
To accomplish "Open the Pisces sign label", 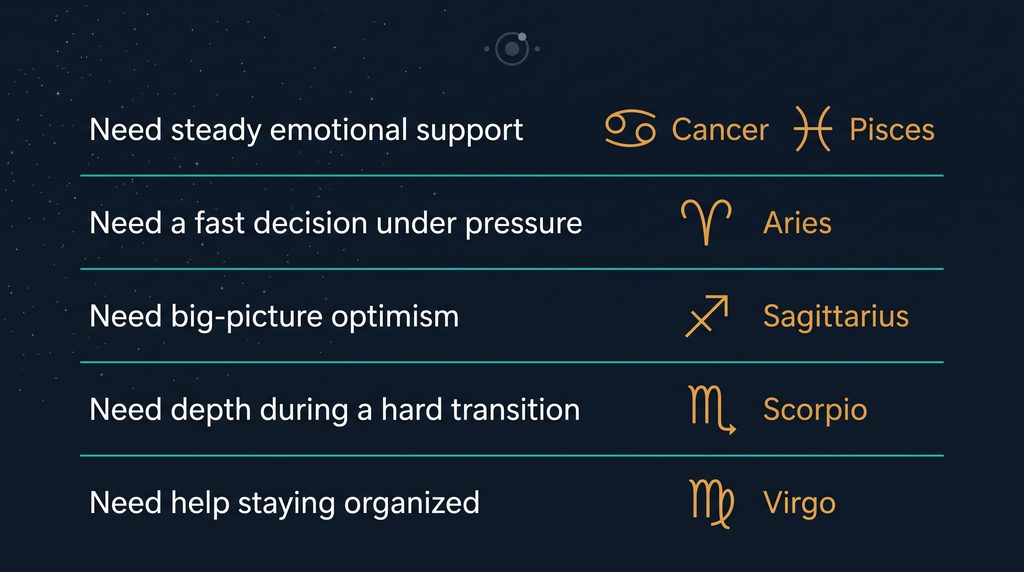I will click(891, 129).
